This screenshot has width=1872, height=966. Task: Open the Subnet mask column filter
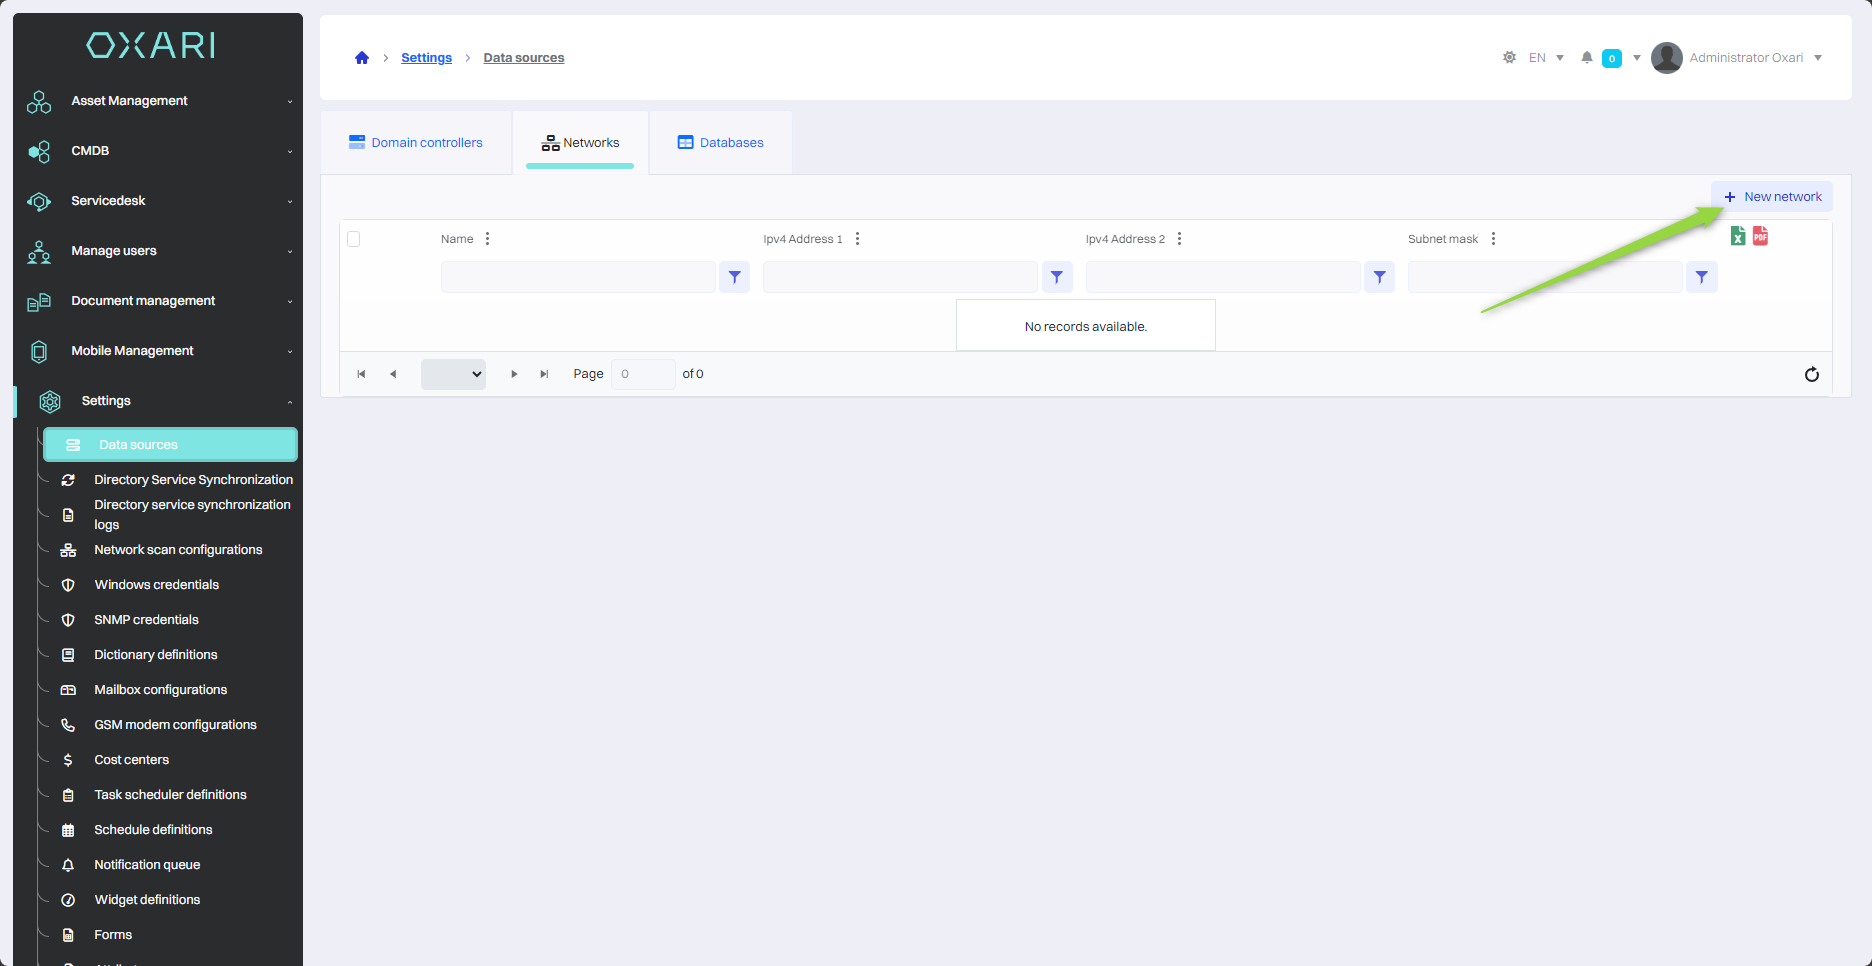[1701, 277]
